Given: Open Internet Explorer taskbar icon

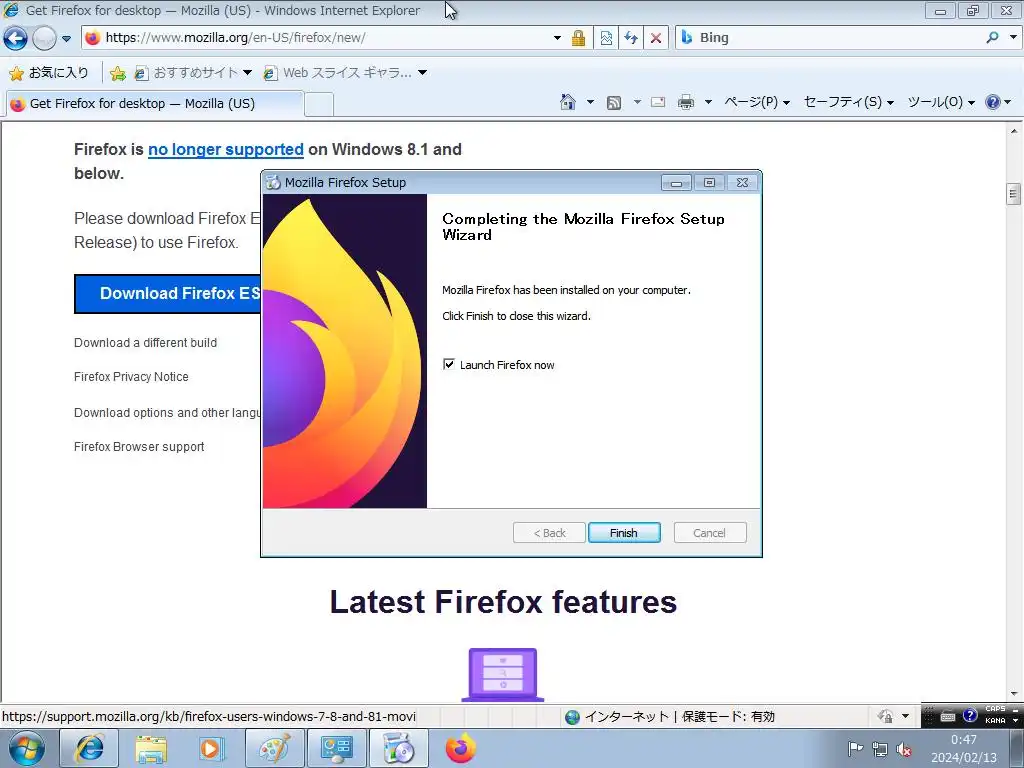Looking at the screenshot, I should click(x=89, y=748).
